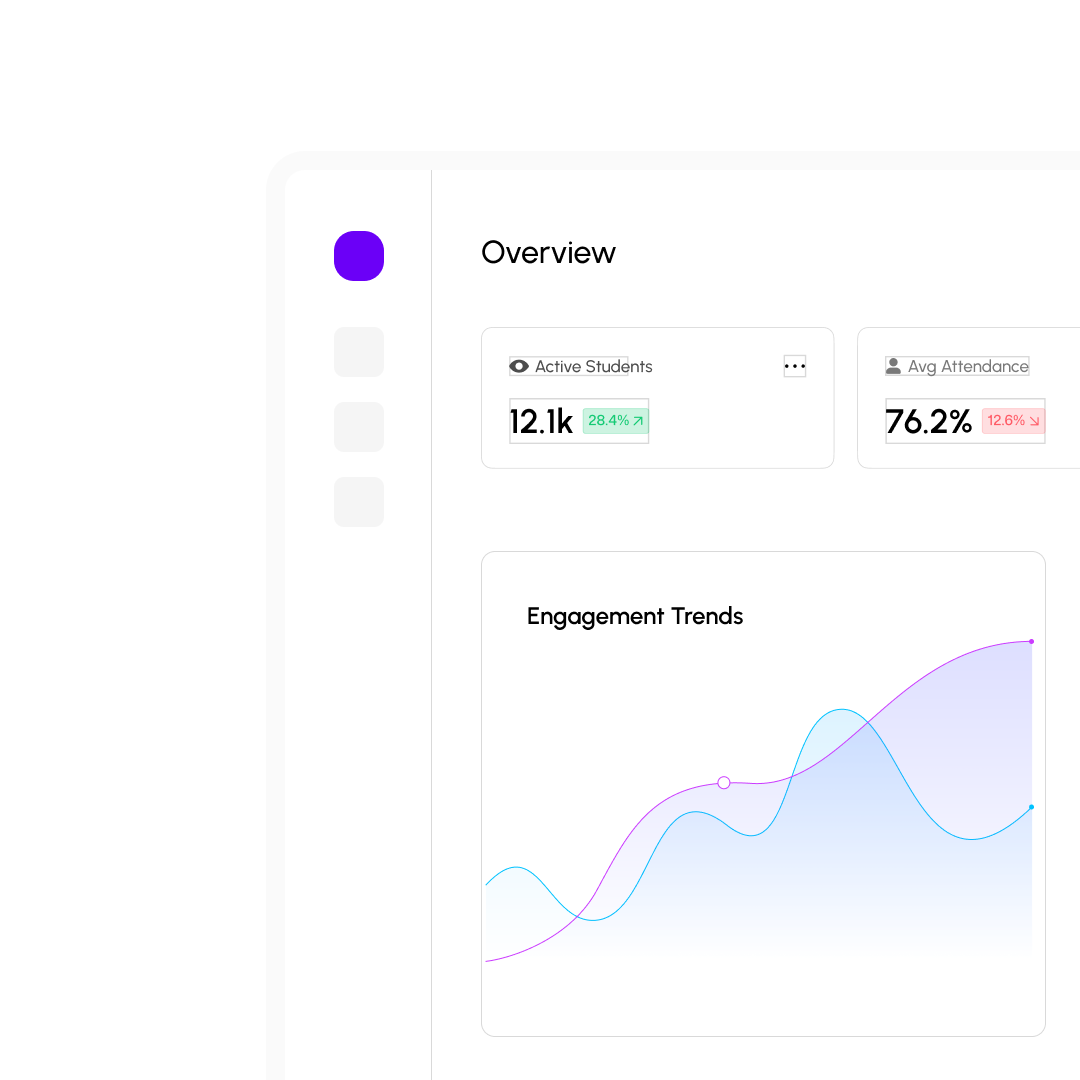Toggle the 12.6% decline badge
Screen dimensions: 1080x1080
pos(1012,421)
